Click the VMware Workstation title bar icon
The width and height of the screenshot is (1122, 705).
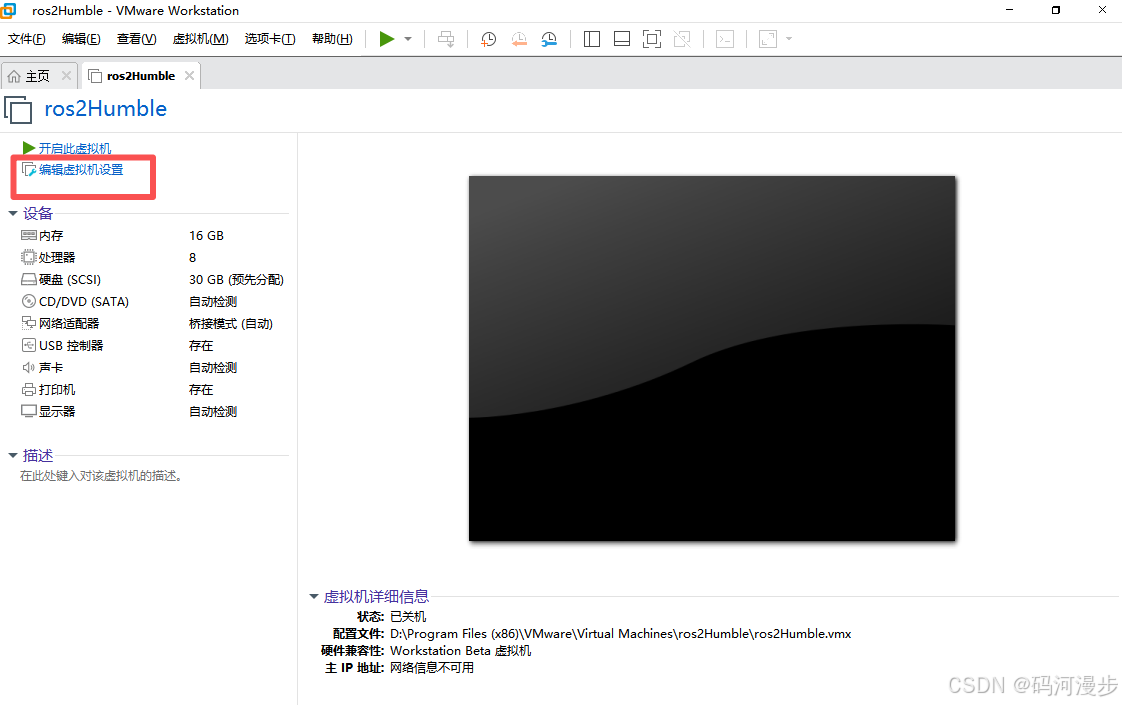coord(8,10)
